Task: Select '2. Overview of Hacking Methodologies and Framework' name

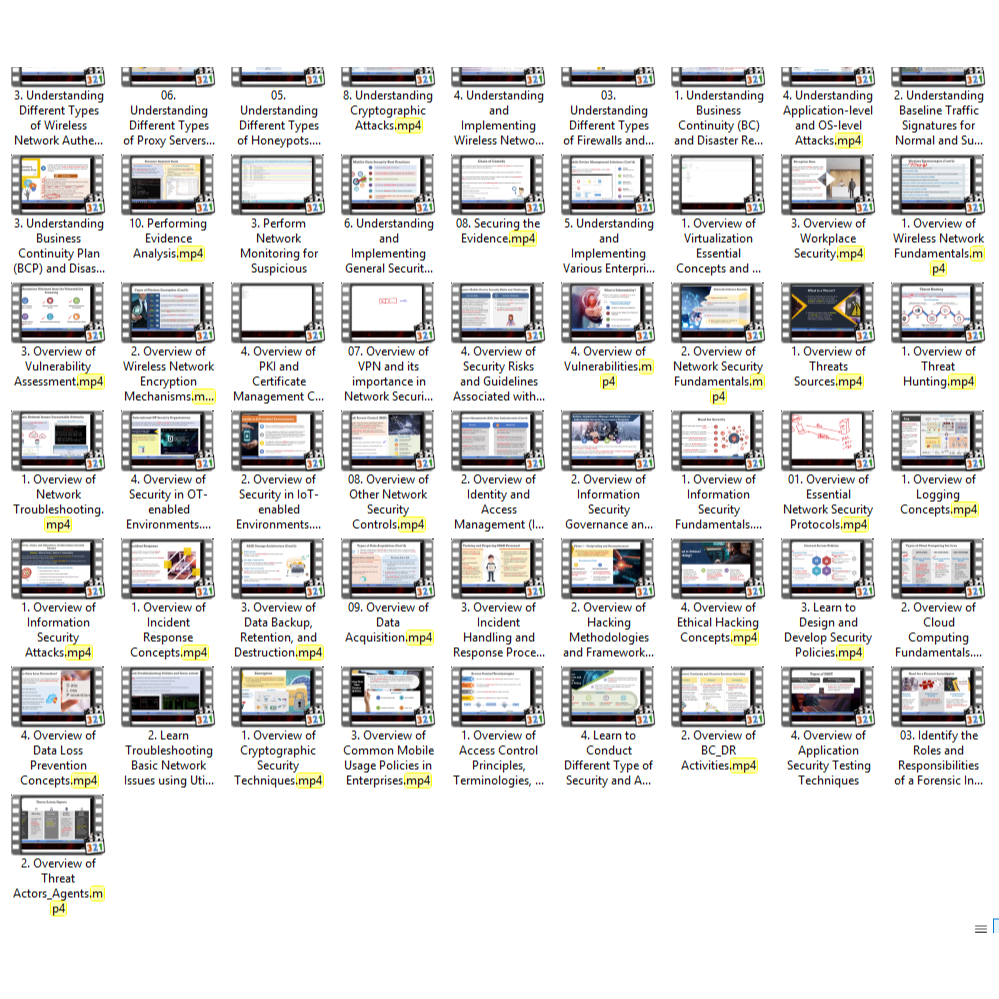Action: point(608,630)
